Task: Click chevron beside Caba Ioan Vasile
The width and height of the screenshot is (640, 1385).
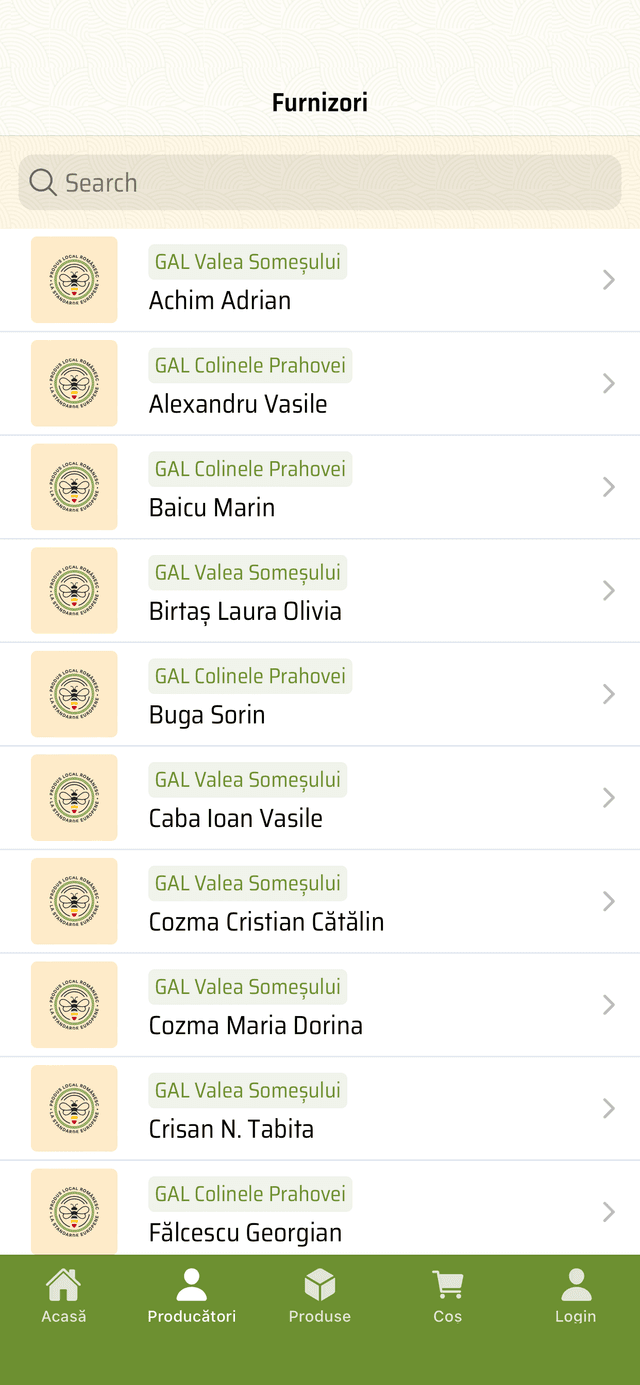Action: pos(608,798)
